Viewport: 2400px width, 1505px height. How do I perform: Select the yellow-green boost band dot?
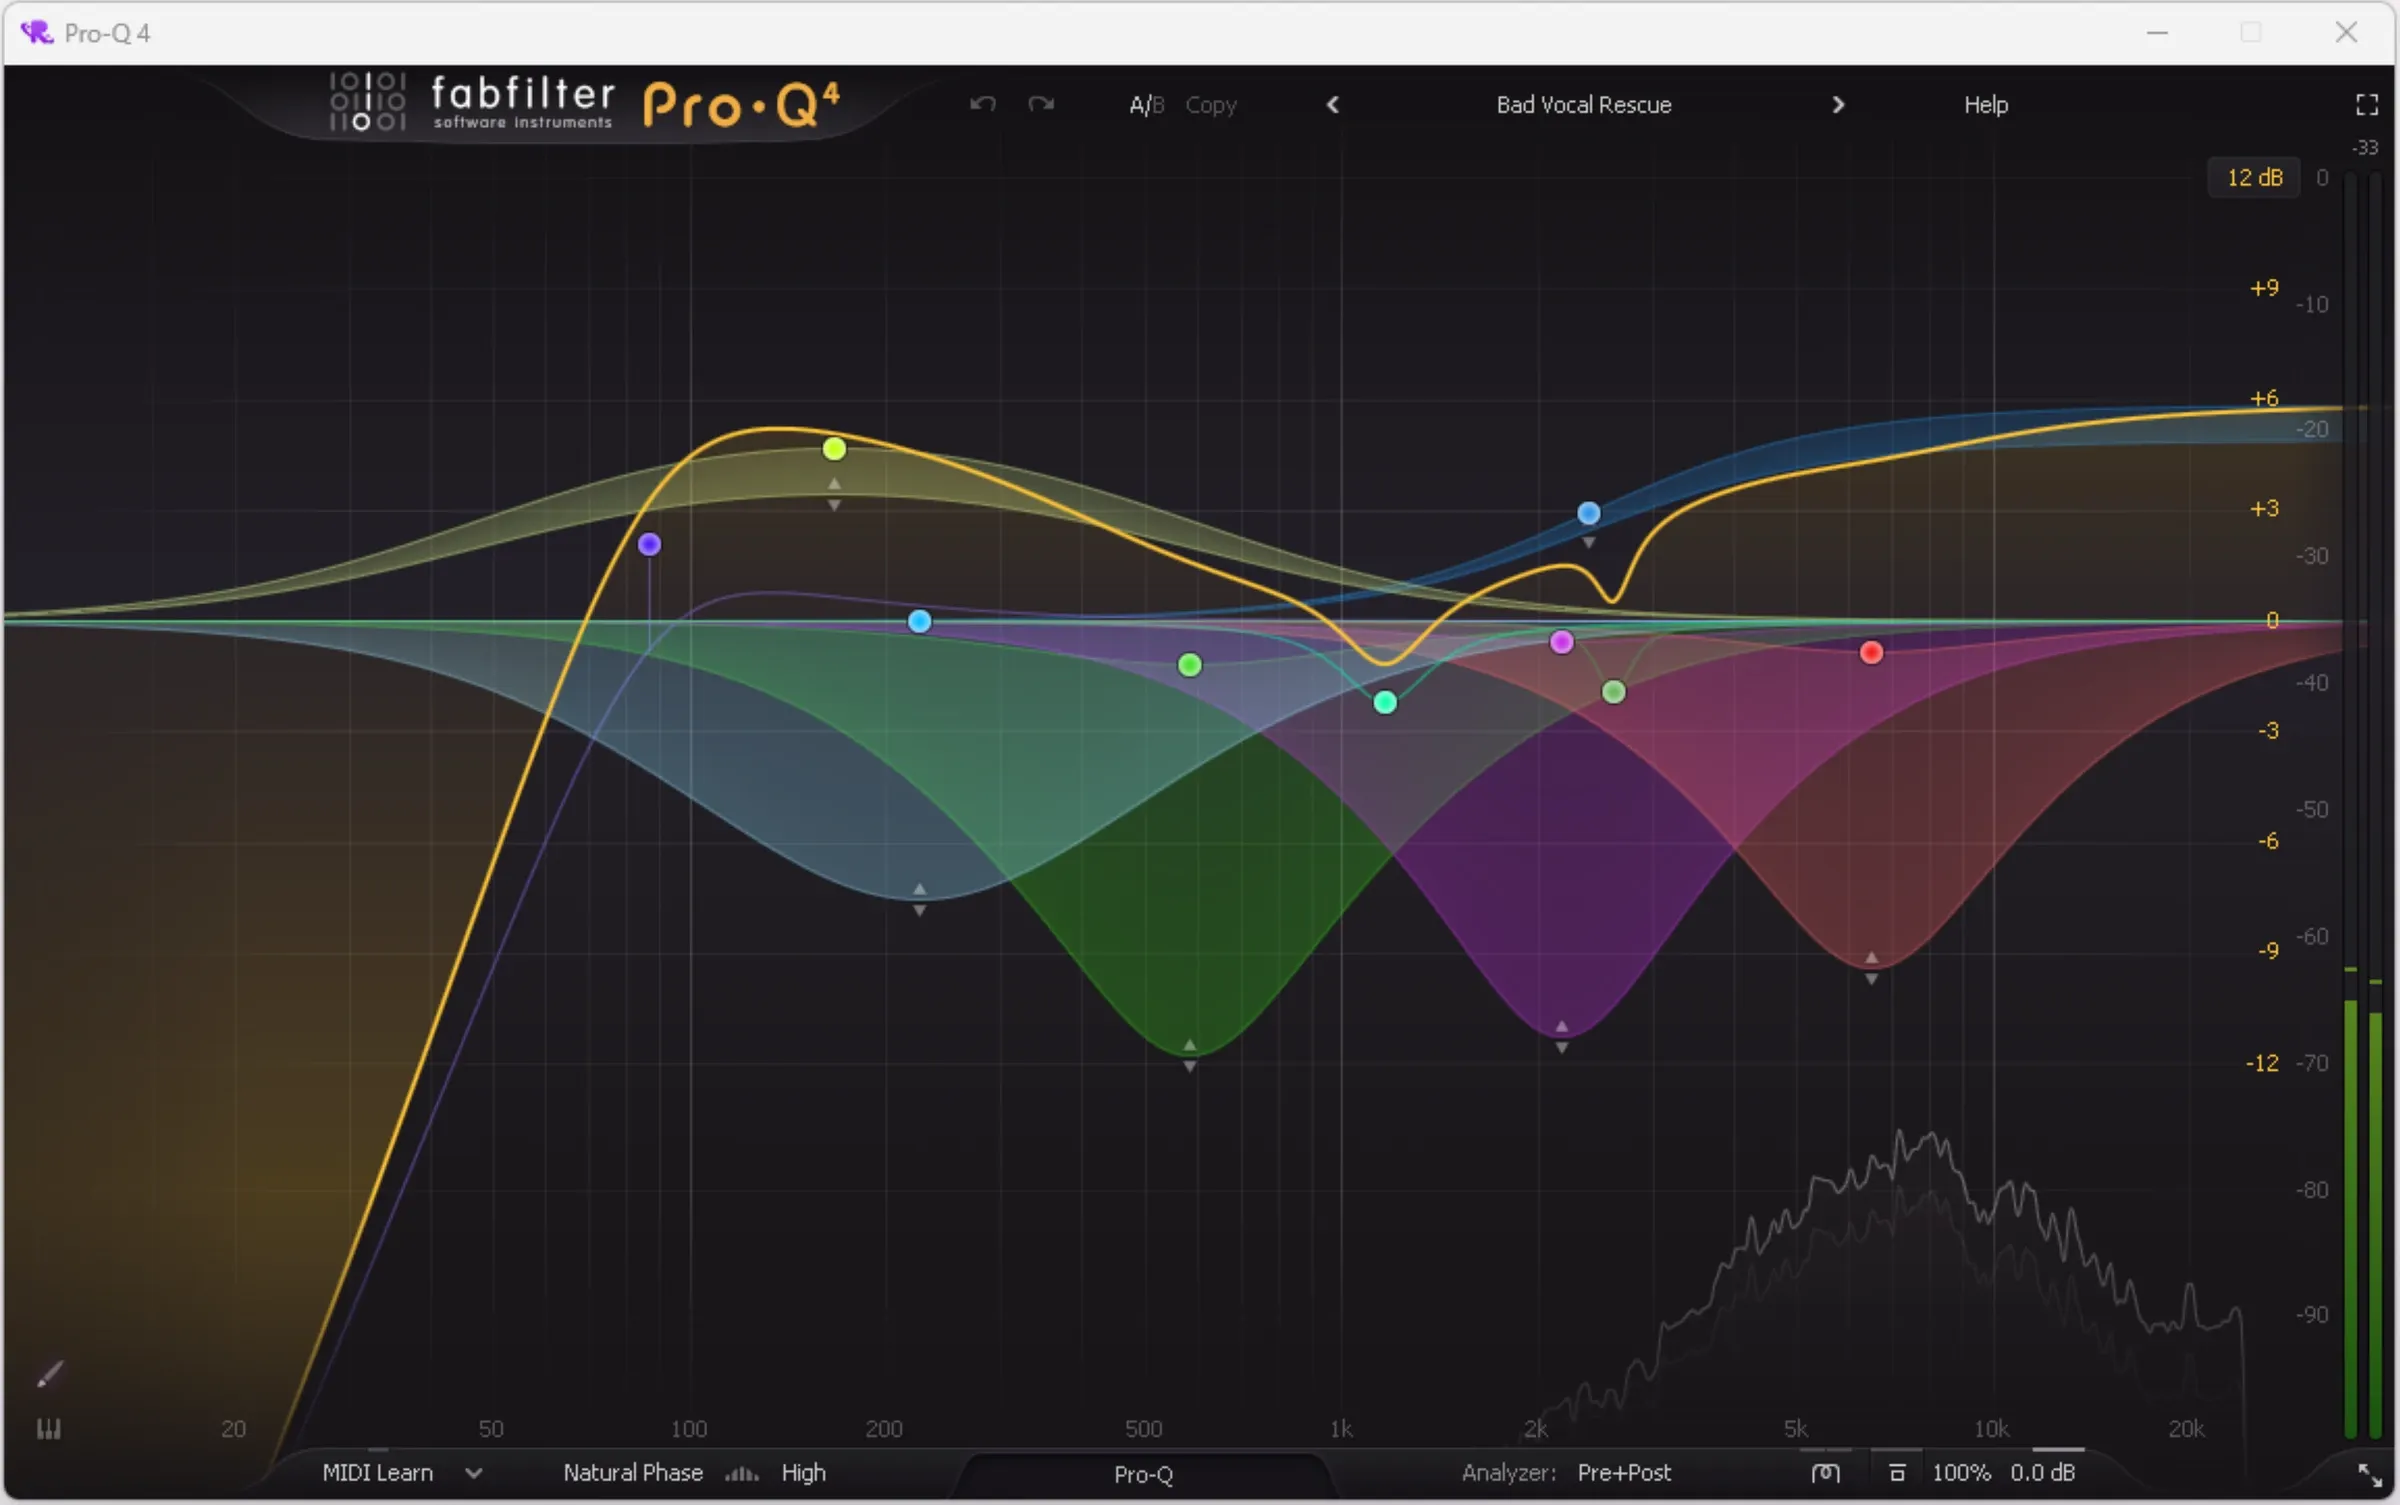click(834, 449)
